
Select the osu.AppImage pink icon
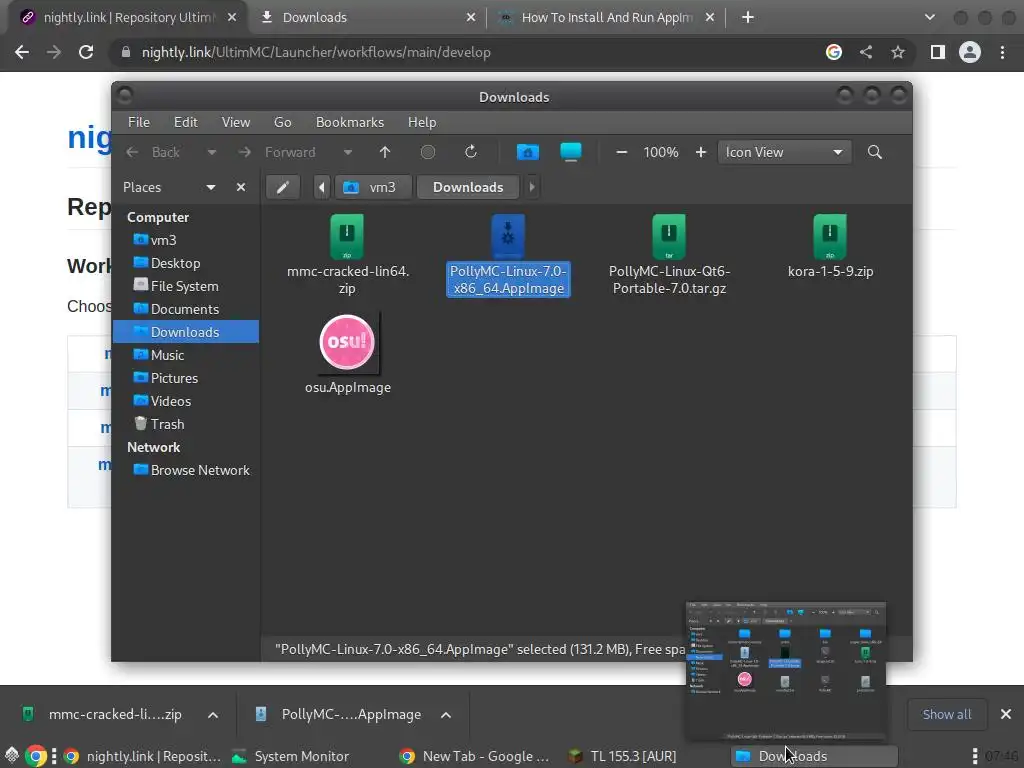[347, 342]
